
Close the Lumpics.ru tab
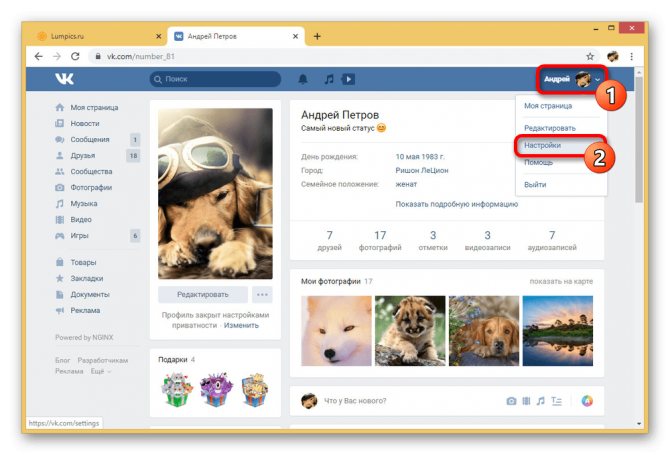pos(159,36)
